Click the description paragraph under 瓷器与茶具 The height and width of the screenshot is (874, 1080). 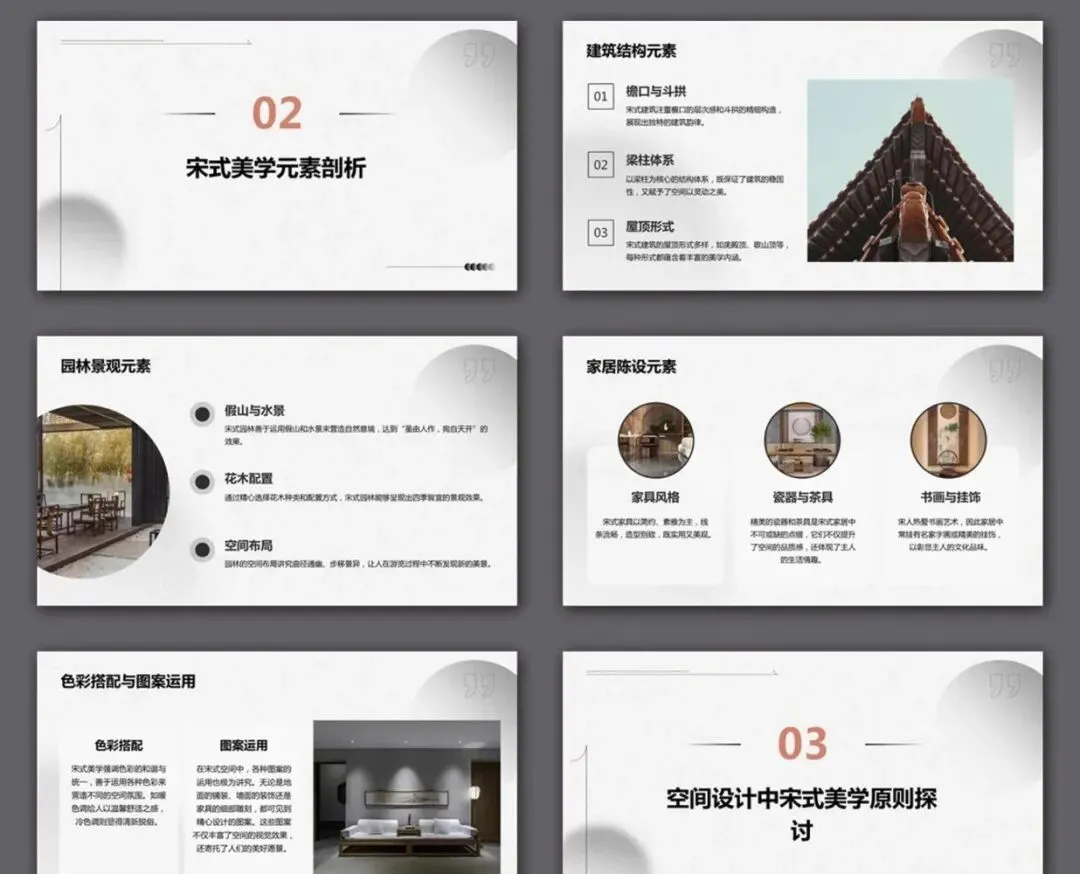pyautogui.click(x=802, y=541)
